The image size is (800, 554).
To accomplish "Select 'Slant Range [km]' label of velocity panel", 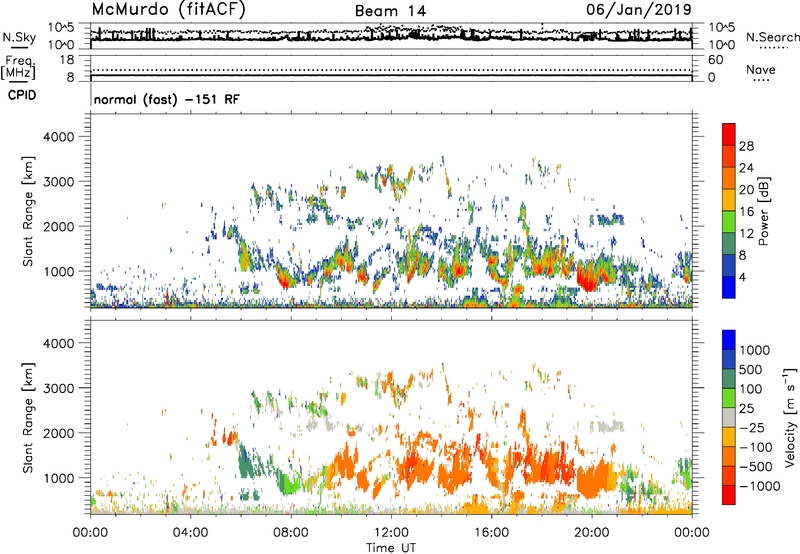I will (x=28, y=417).
